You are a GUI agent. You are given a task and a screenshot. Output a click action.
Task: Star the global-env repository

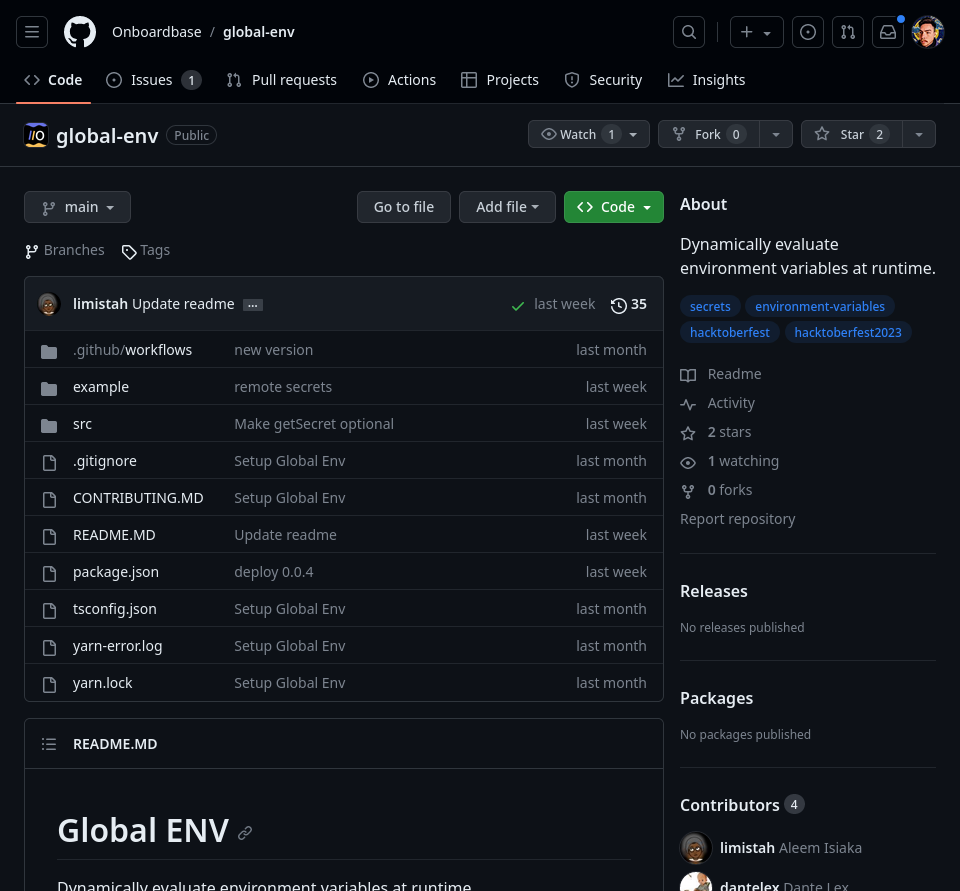pos(852,134)
